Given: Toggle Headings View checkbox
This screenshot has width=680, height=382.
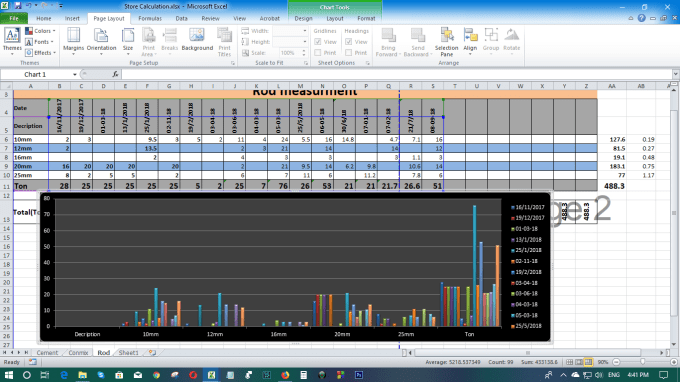Looking at the screenshot, I should tap(349, 42).
